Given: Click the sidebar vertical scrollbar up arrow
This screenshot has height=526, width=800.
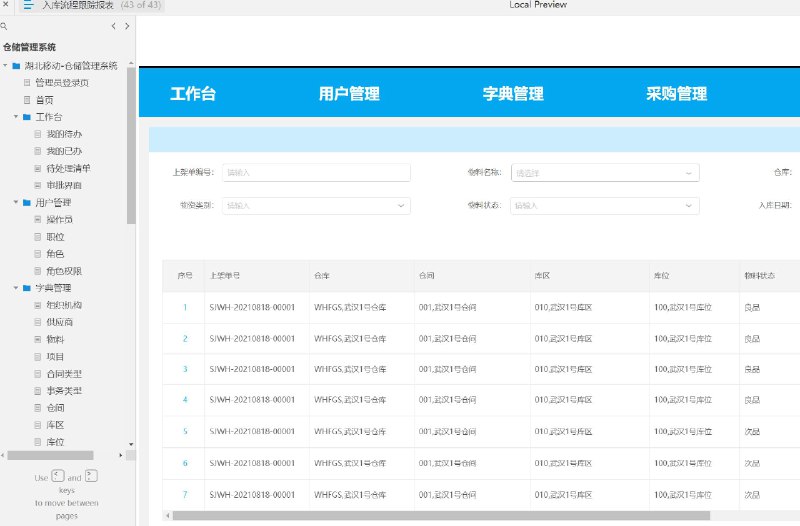Looking at the screenshot, I should [x=131, y=63].
